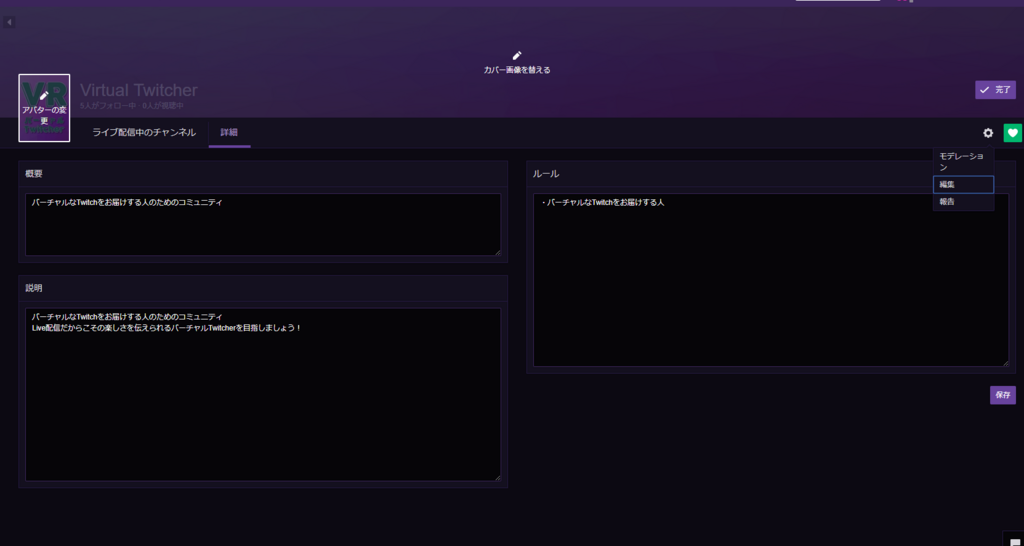The height and width of the screenshot is (546, 1024).
Task: Collapse sidebar with the left arrow
Action: coord(9,22)
